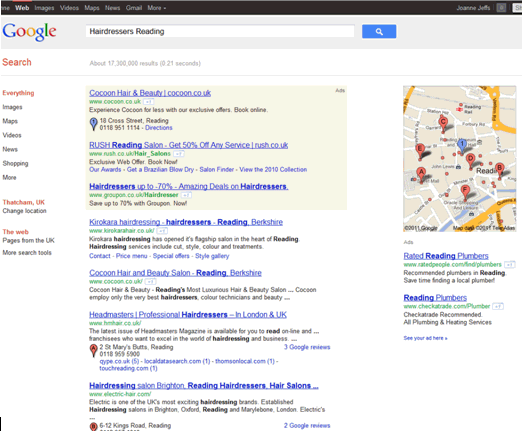Open RUSH Reading Salon ad title
This screenshot has height=433, width=522.
pyautogui.click(x=189, y=145)
